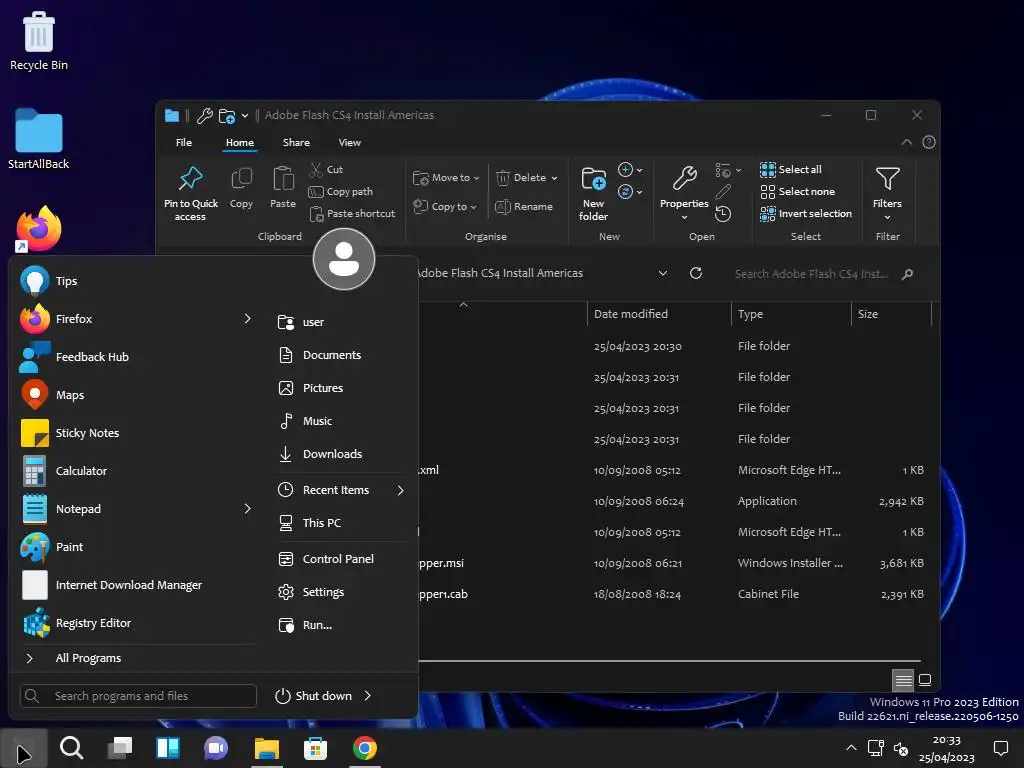Screen dimensions: 1024x768
Task: Open Properties in ribbon
Action: point(684,192)
